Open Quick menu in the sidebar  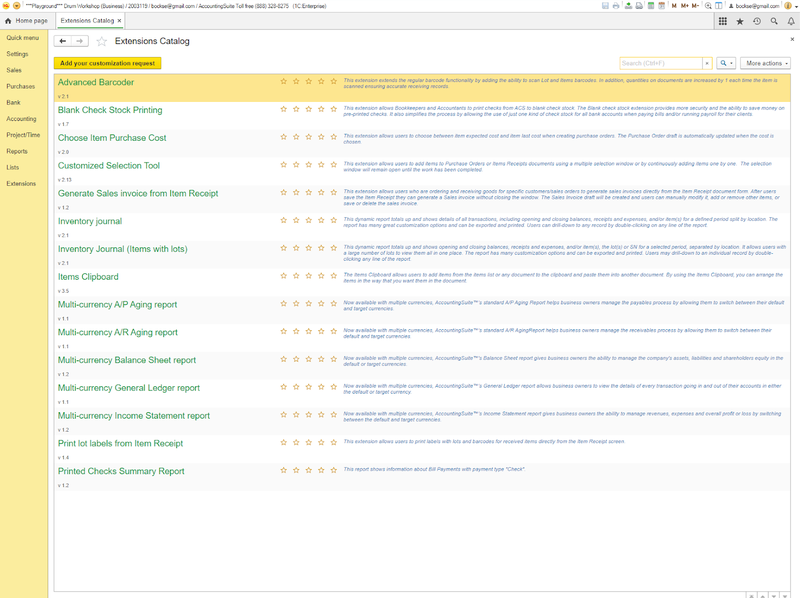[22, 38]
